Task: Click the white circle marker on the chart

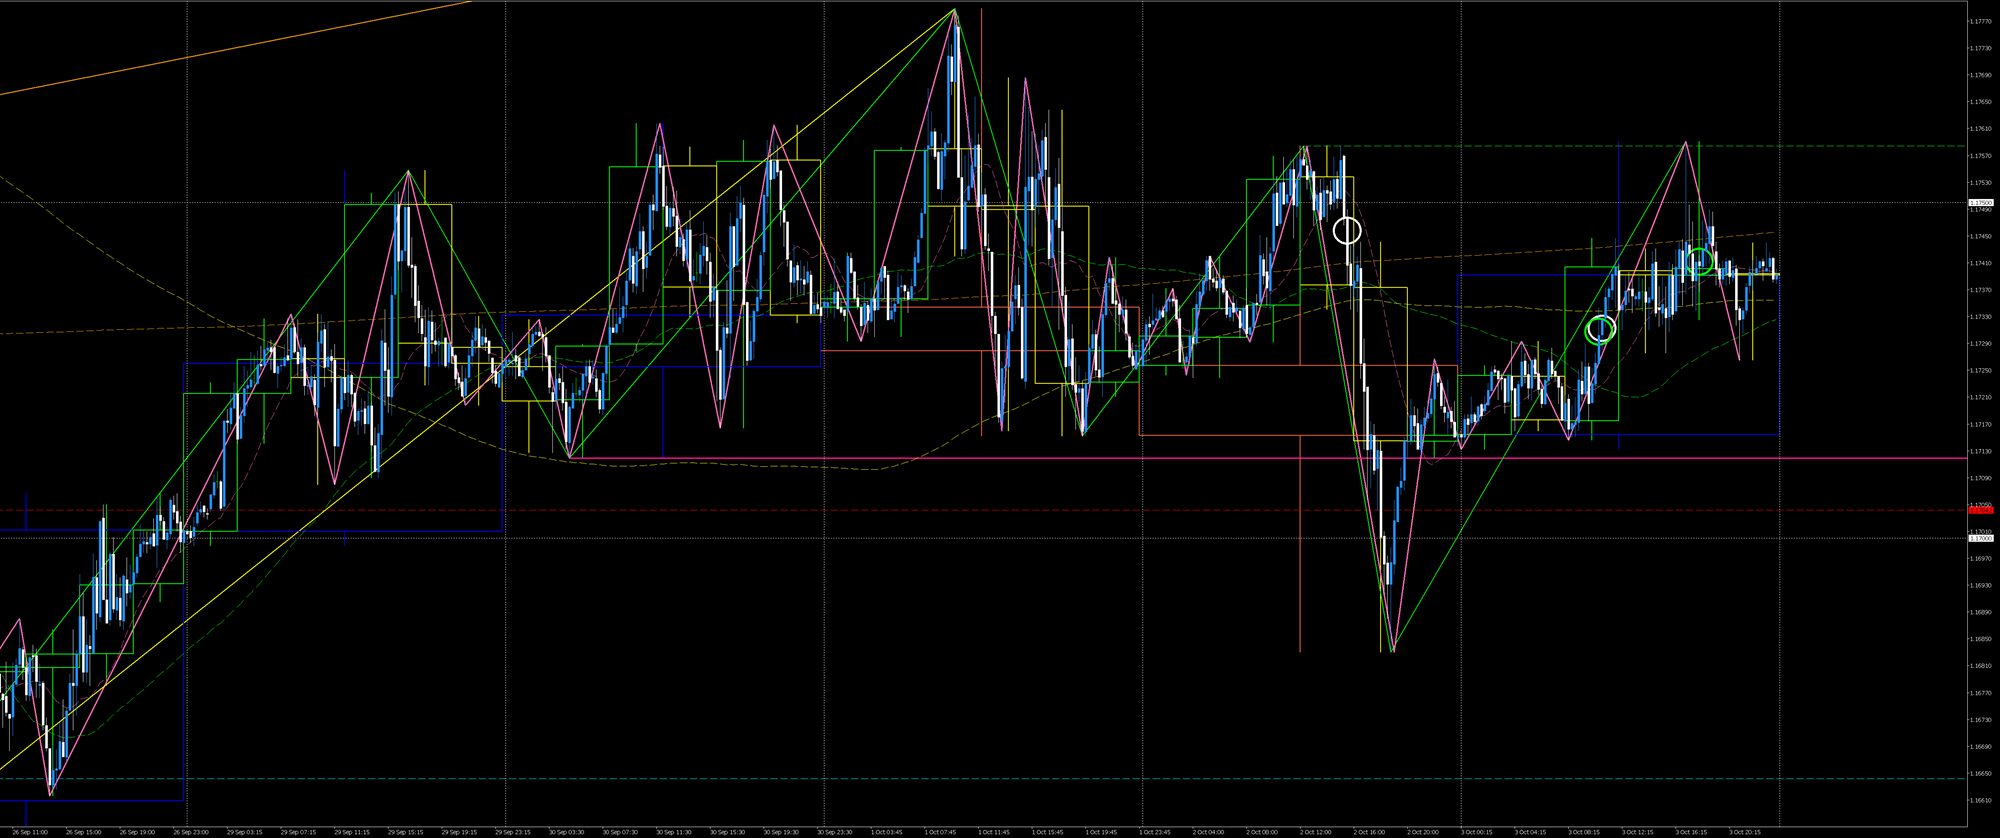Action: coord(1347,231)
